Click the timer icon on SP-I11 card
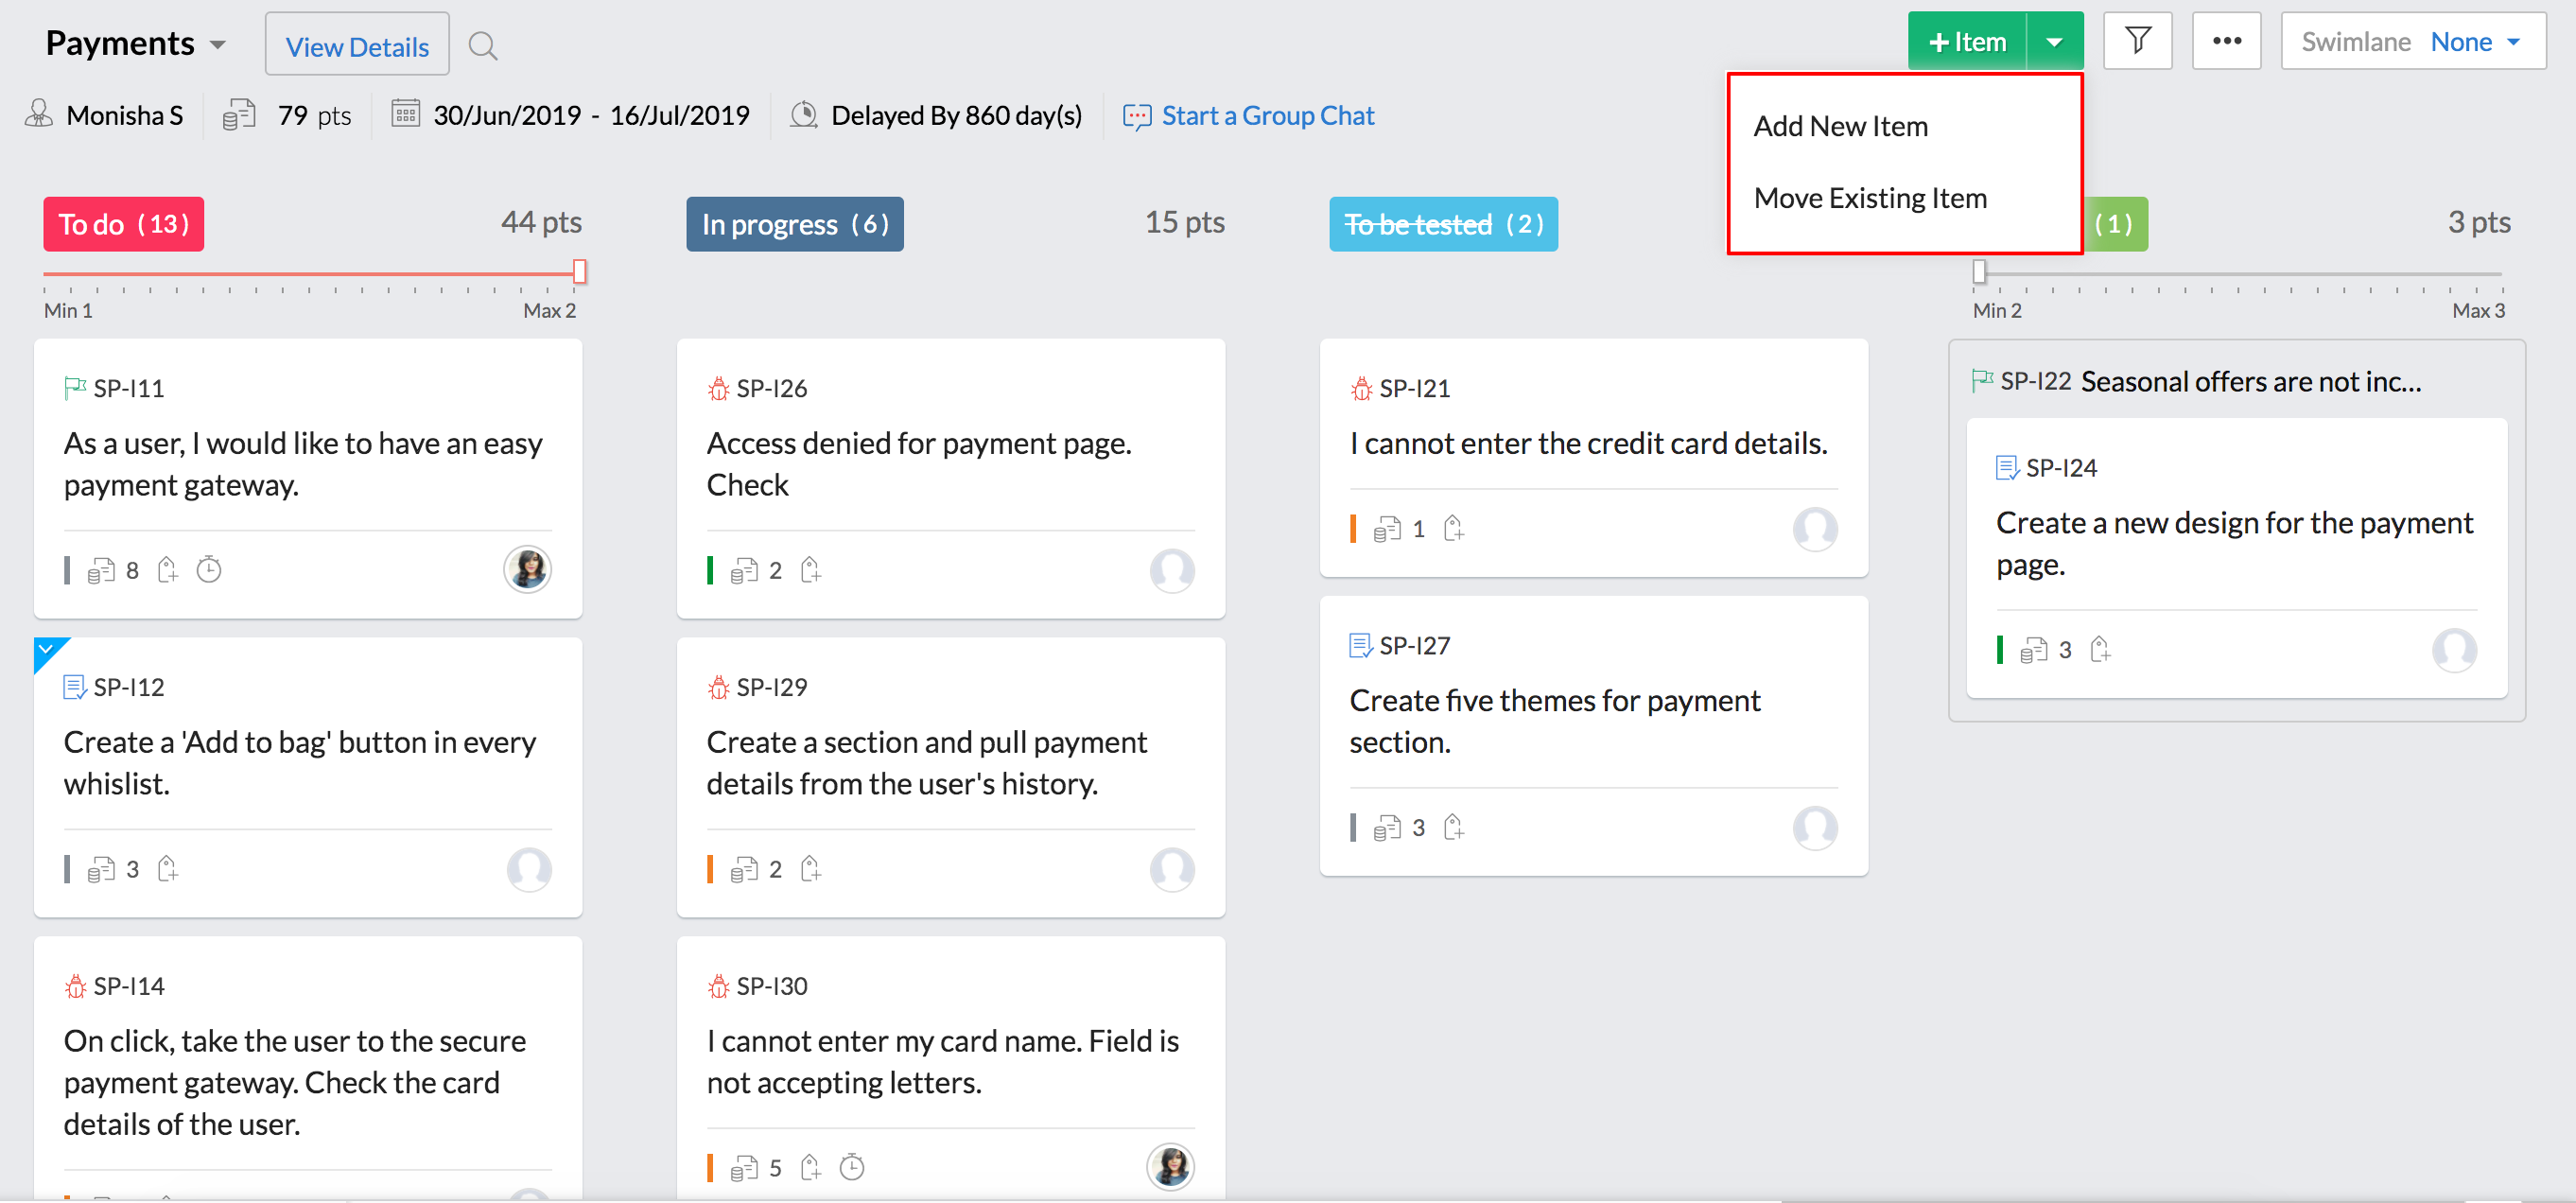 pos(208,570)
